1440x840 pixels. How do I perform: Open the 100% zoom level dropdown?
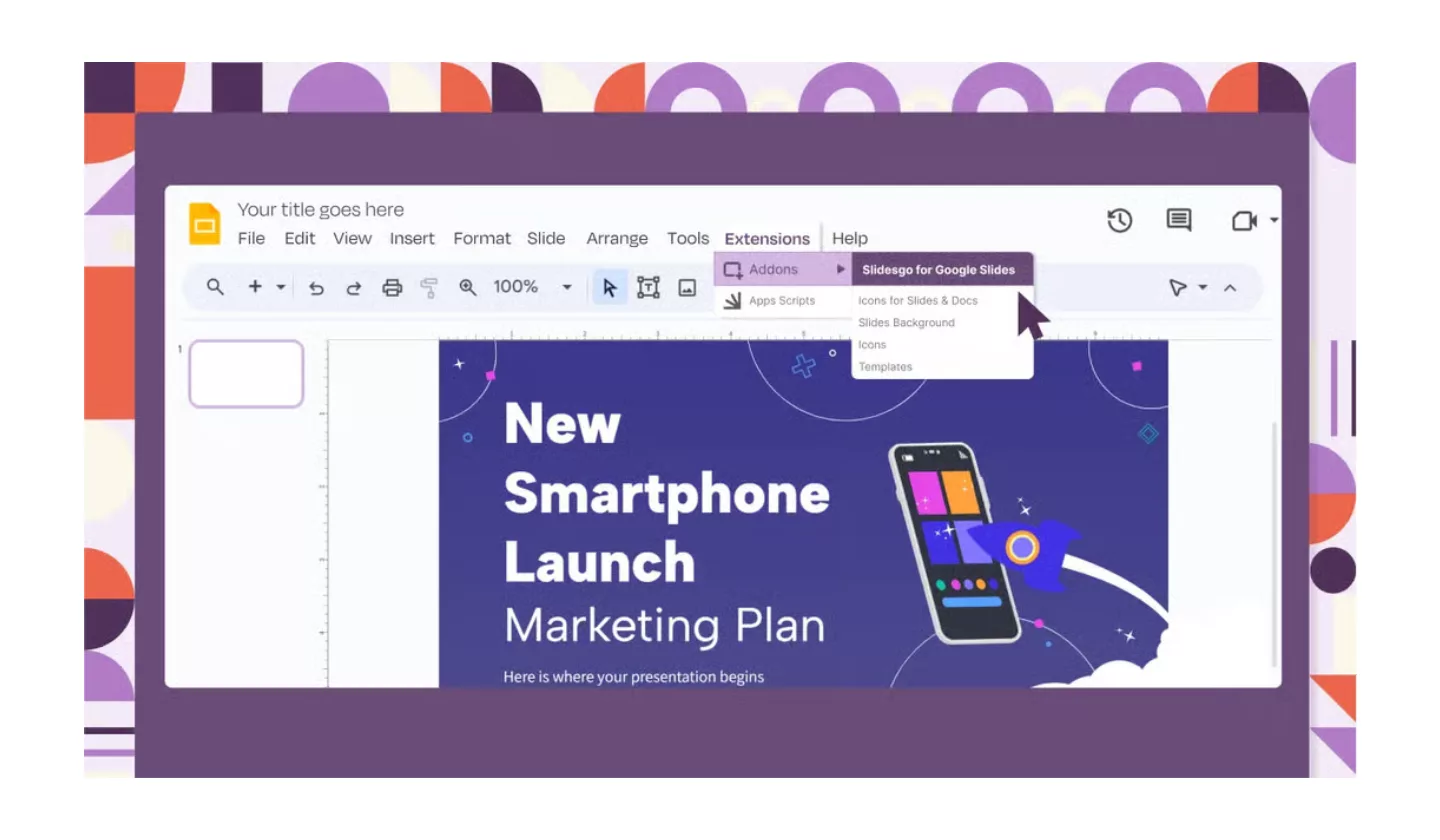(x=566, y=288)
